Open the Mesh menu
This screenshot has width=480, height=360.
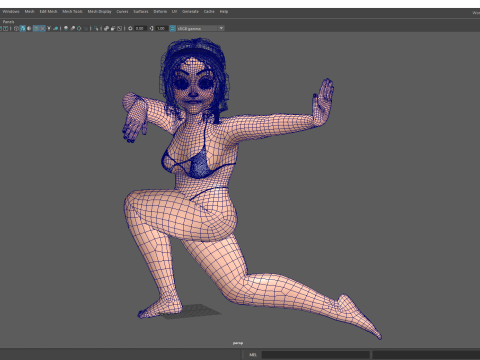coord(29,12)
